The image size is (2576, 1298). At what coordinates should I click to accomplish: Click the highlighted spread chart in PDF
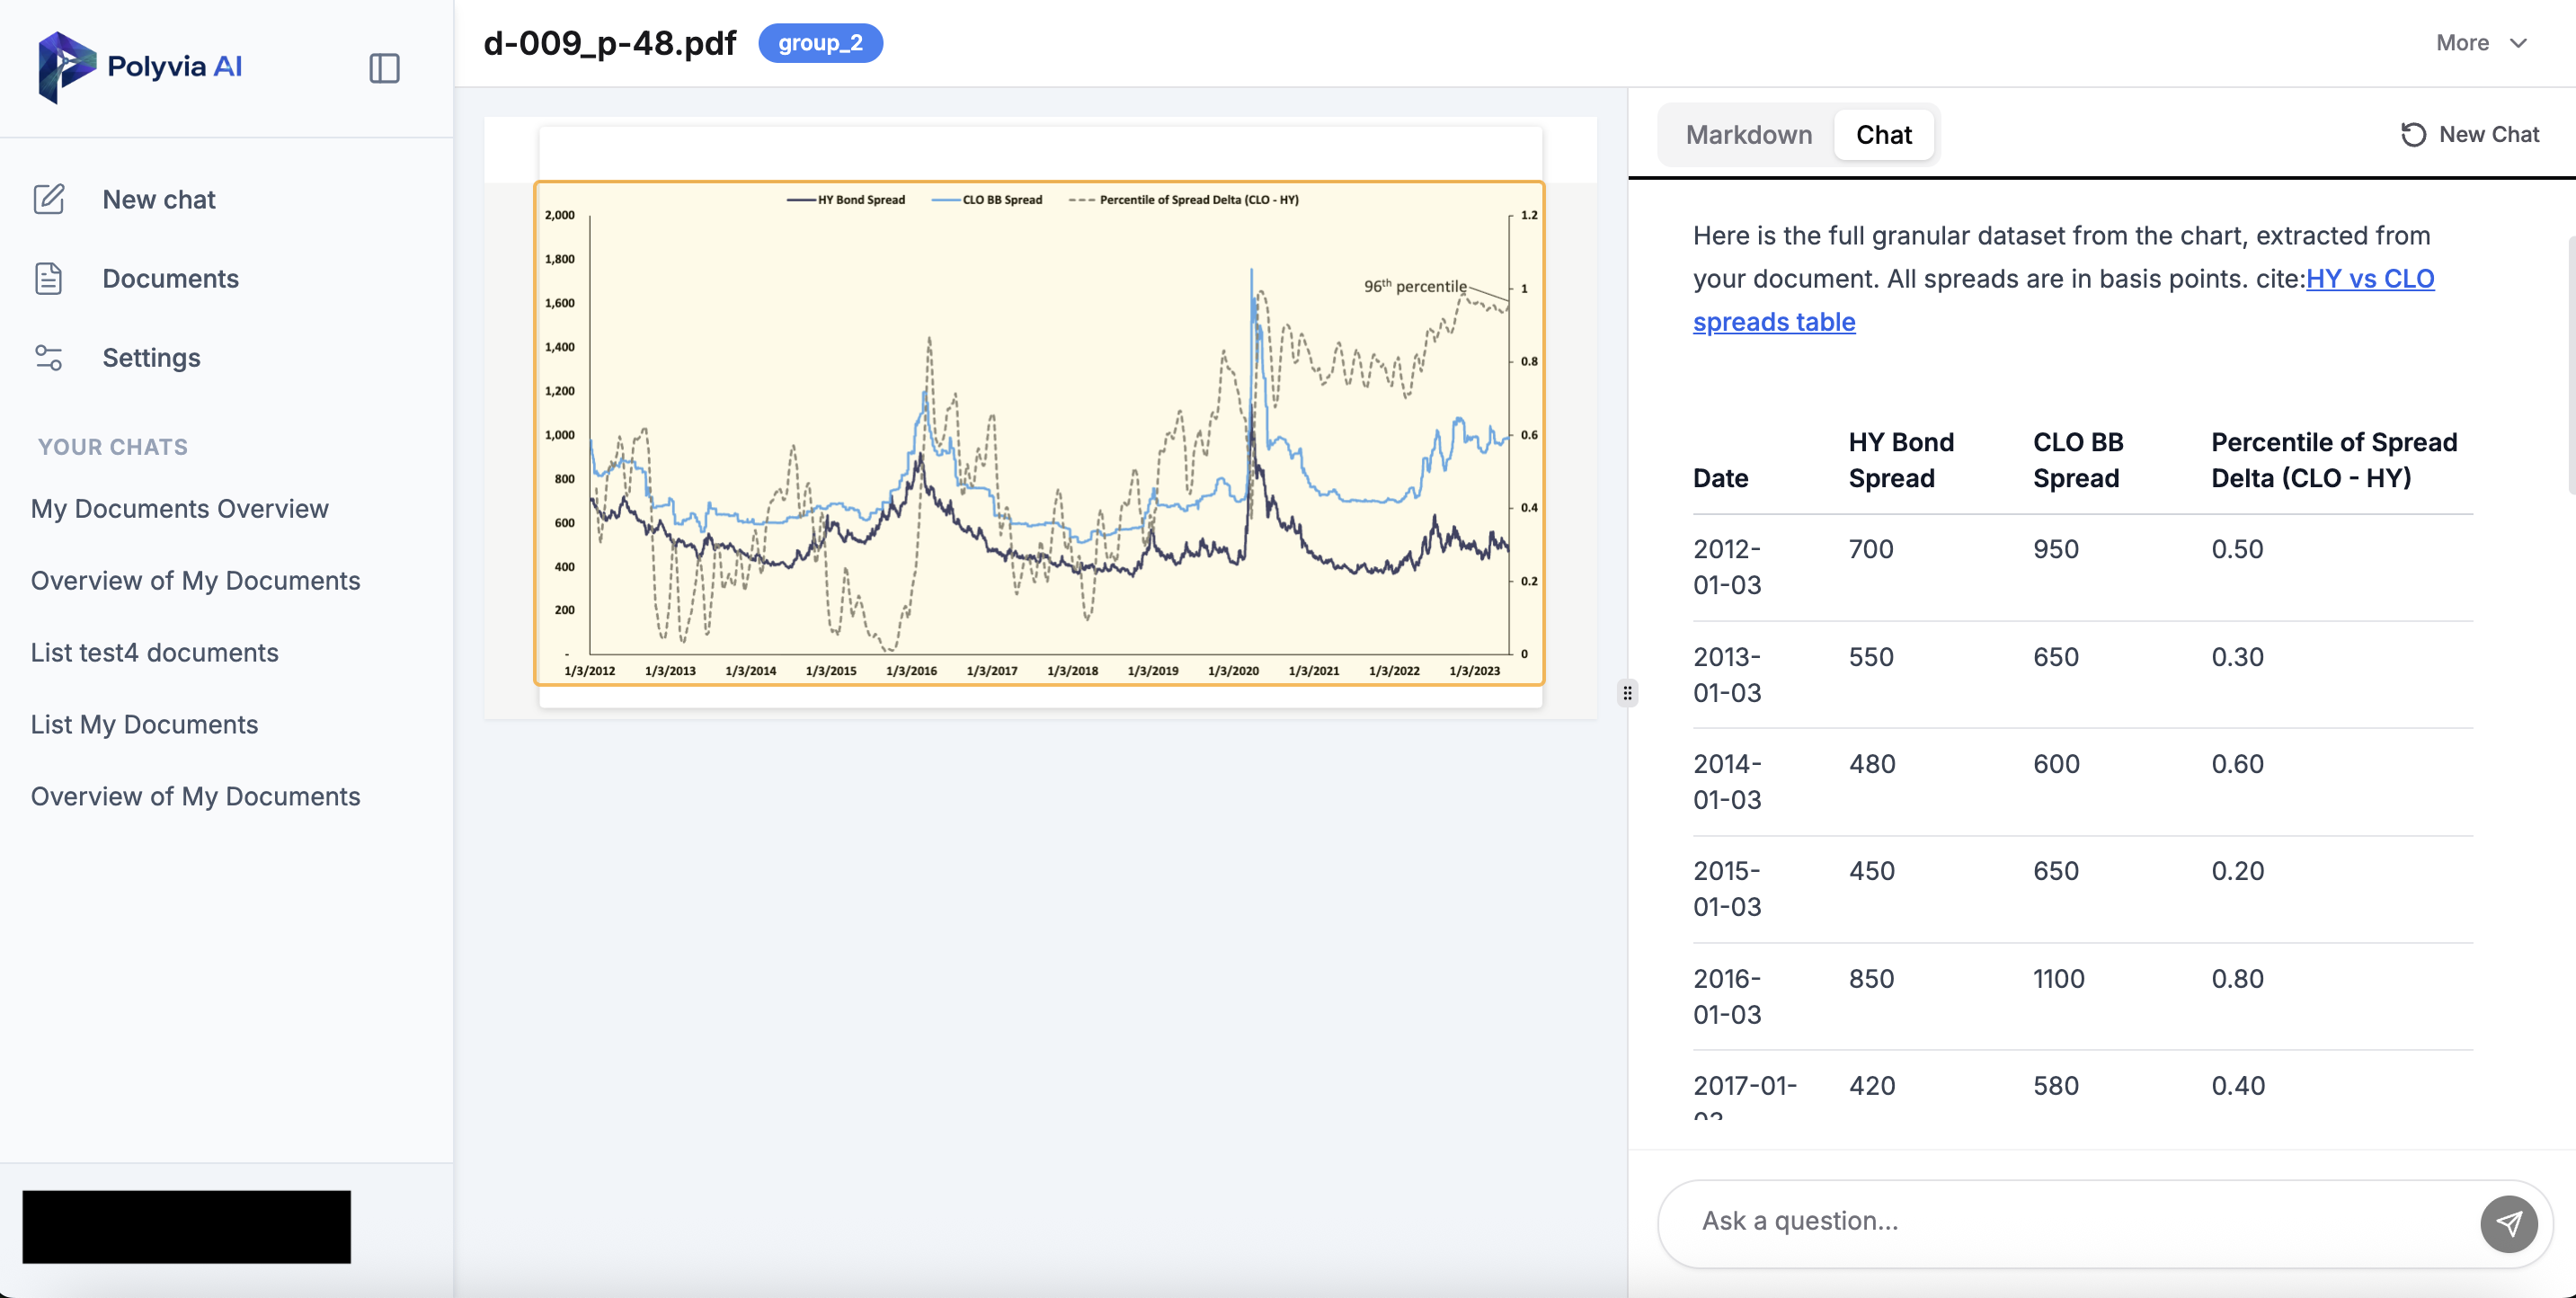point(1040,432)
